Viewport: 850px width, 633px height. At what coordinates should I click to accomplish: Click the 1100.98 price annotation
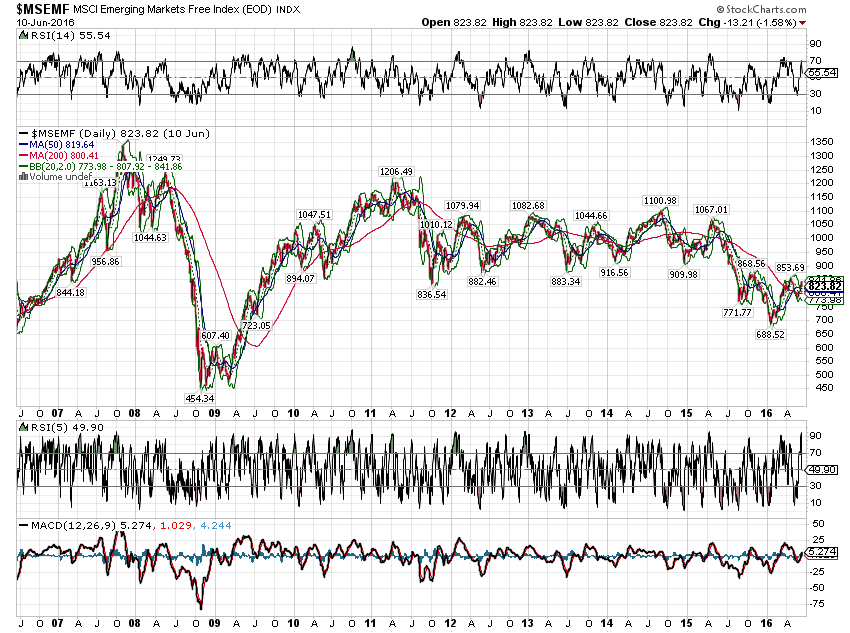(660, 201)
